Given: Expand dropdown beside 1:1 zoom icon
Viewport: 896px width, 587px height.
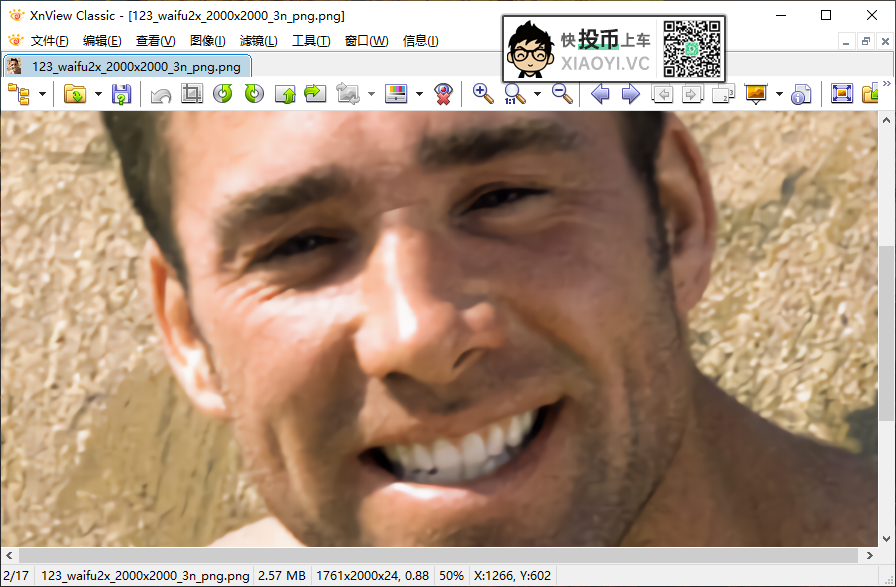Looking at the screenshot, I should (537, 94).
